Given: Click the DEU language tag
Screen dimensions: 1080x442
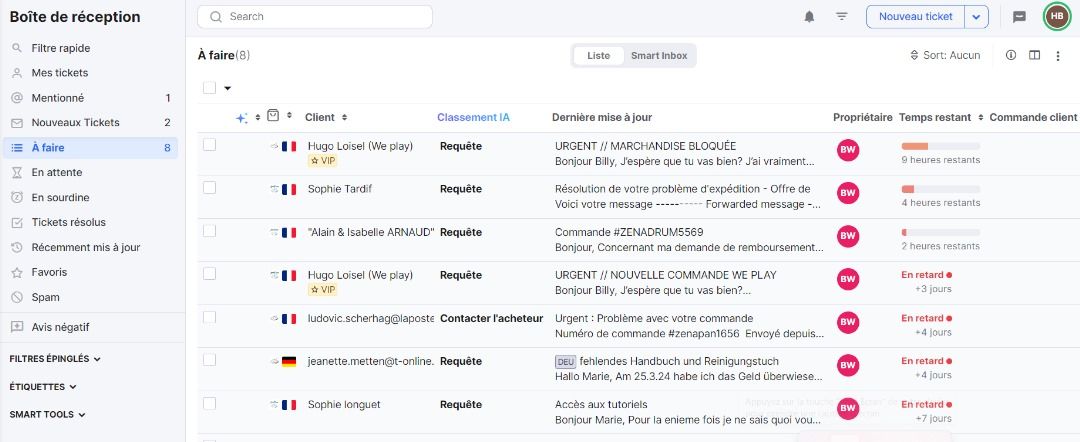Looking at the screenshot, I should point(565,361).
